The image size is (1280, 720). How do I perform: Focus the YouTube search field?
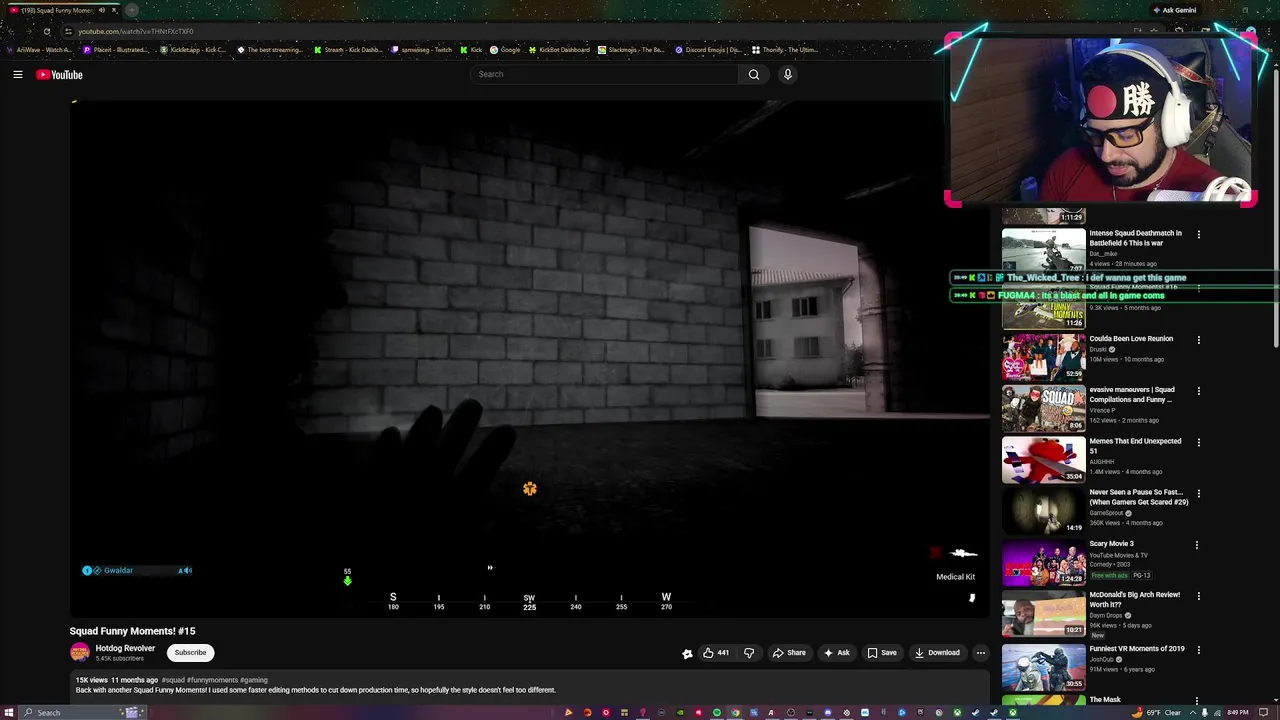(x=604, y=74)
